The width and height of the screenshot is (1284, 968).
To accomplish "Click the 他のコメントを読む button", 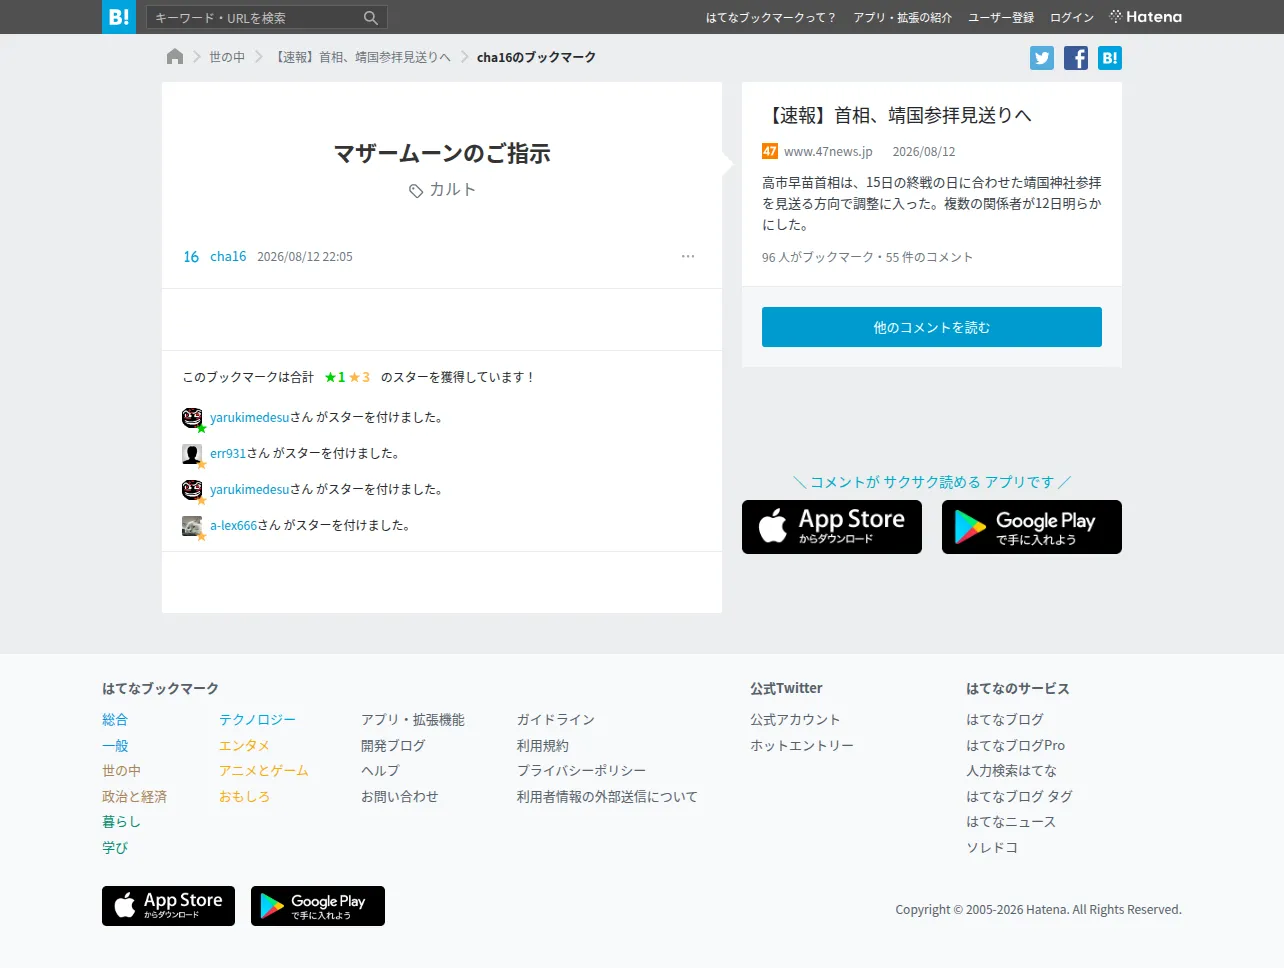I will (932, 327).
